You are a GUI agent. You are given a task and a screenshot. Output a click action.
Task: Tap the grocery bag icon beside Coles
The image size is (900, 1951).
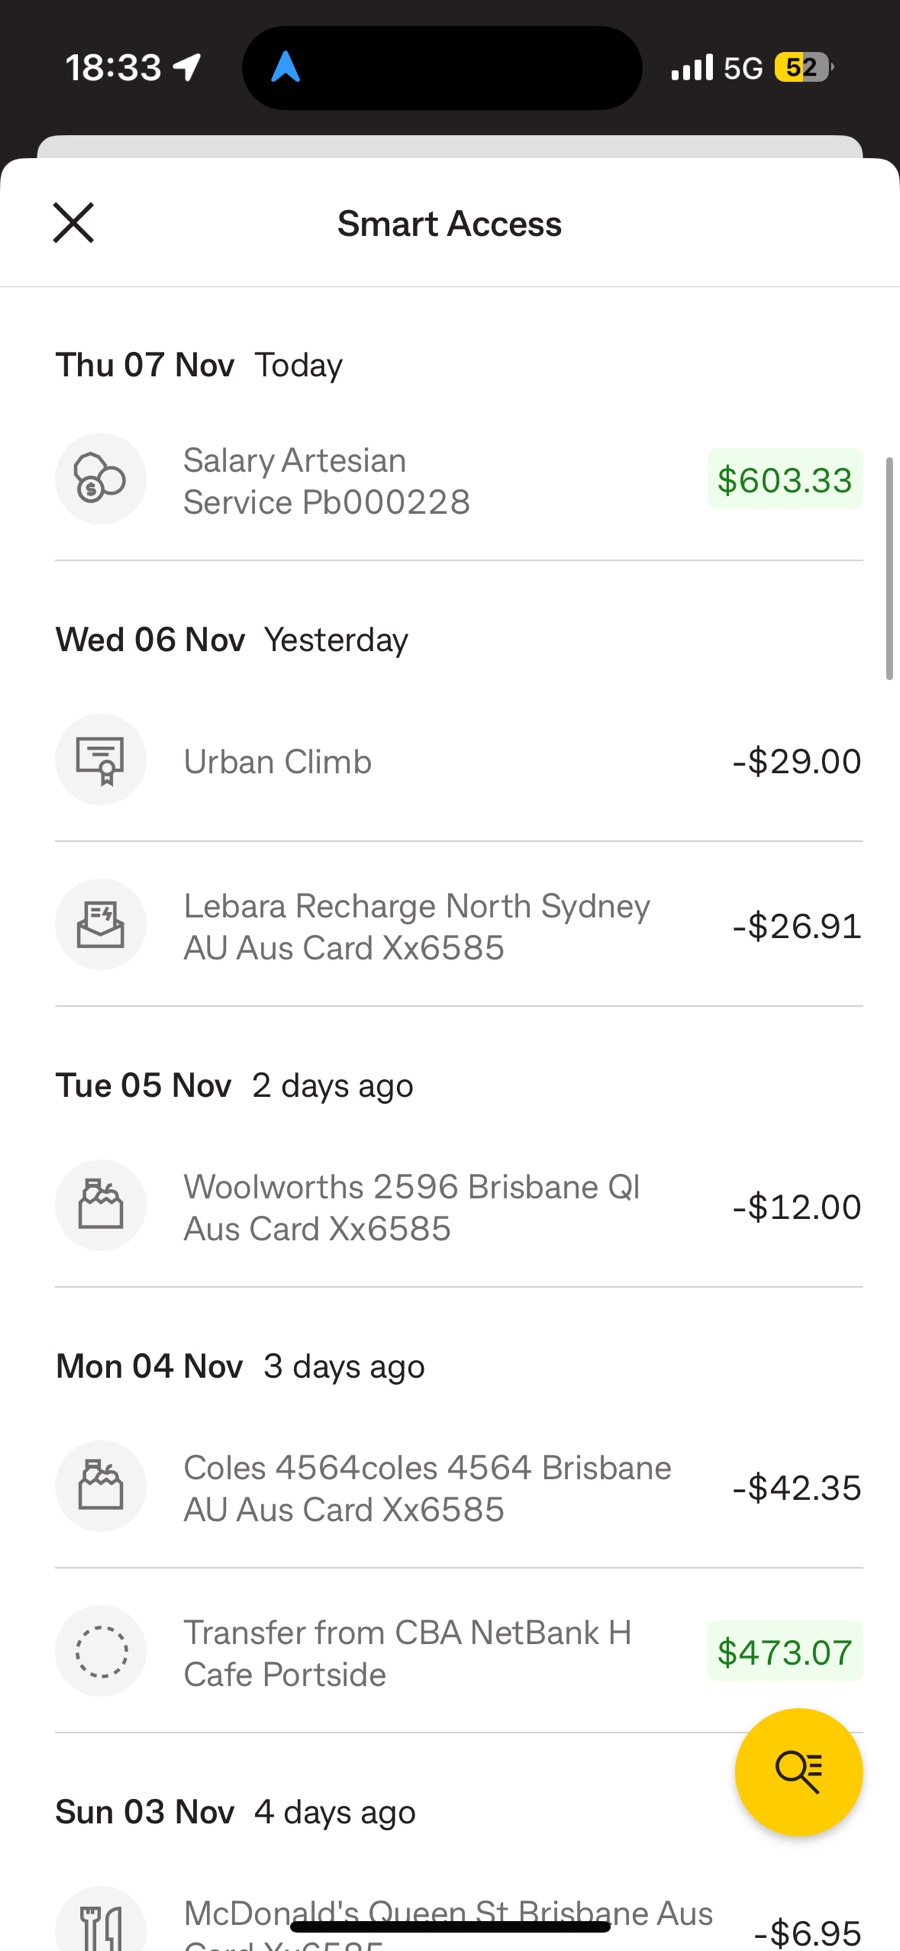pyautogui.click(x=101, y=1487)
